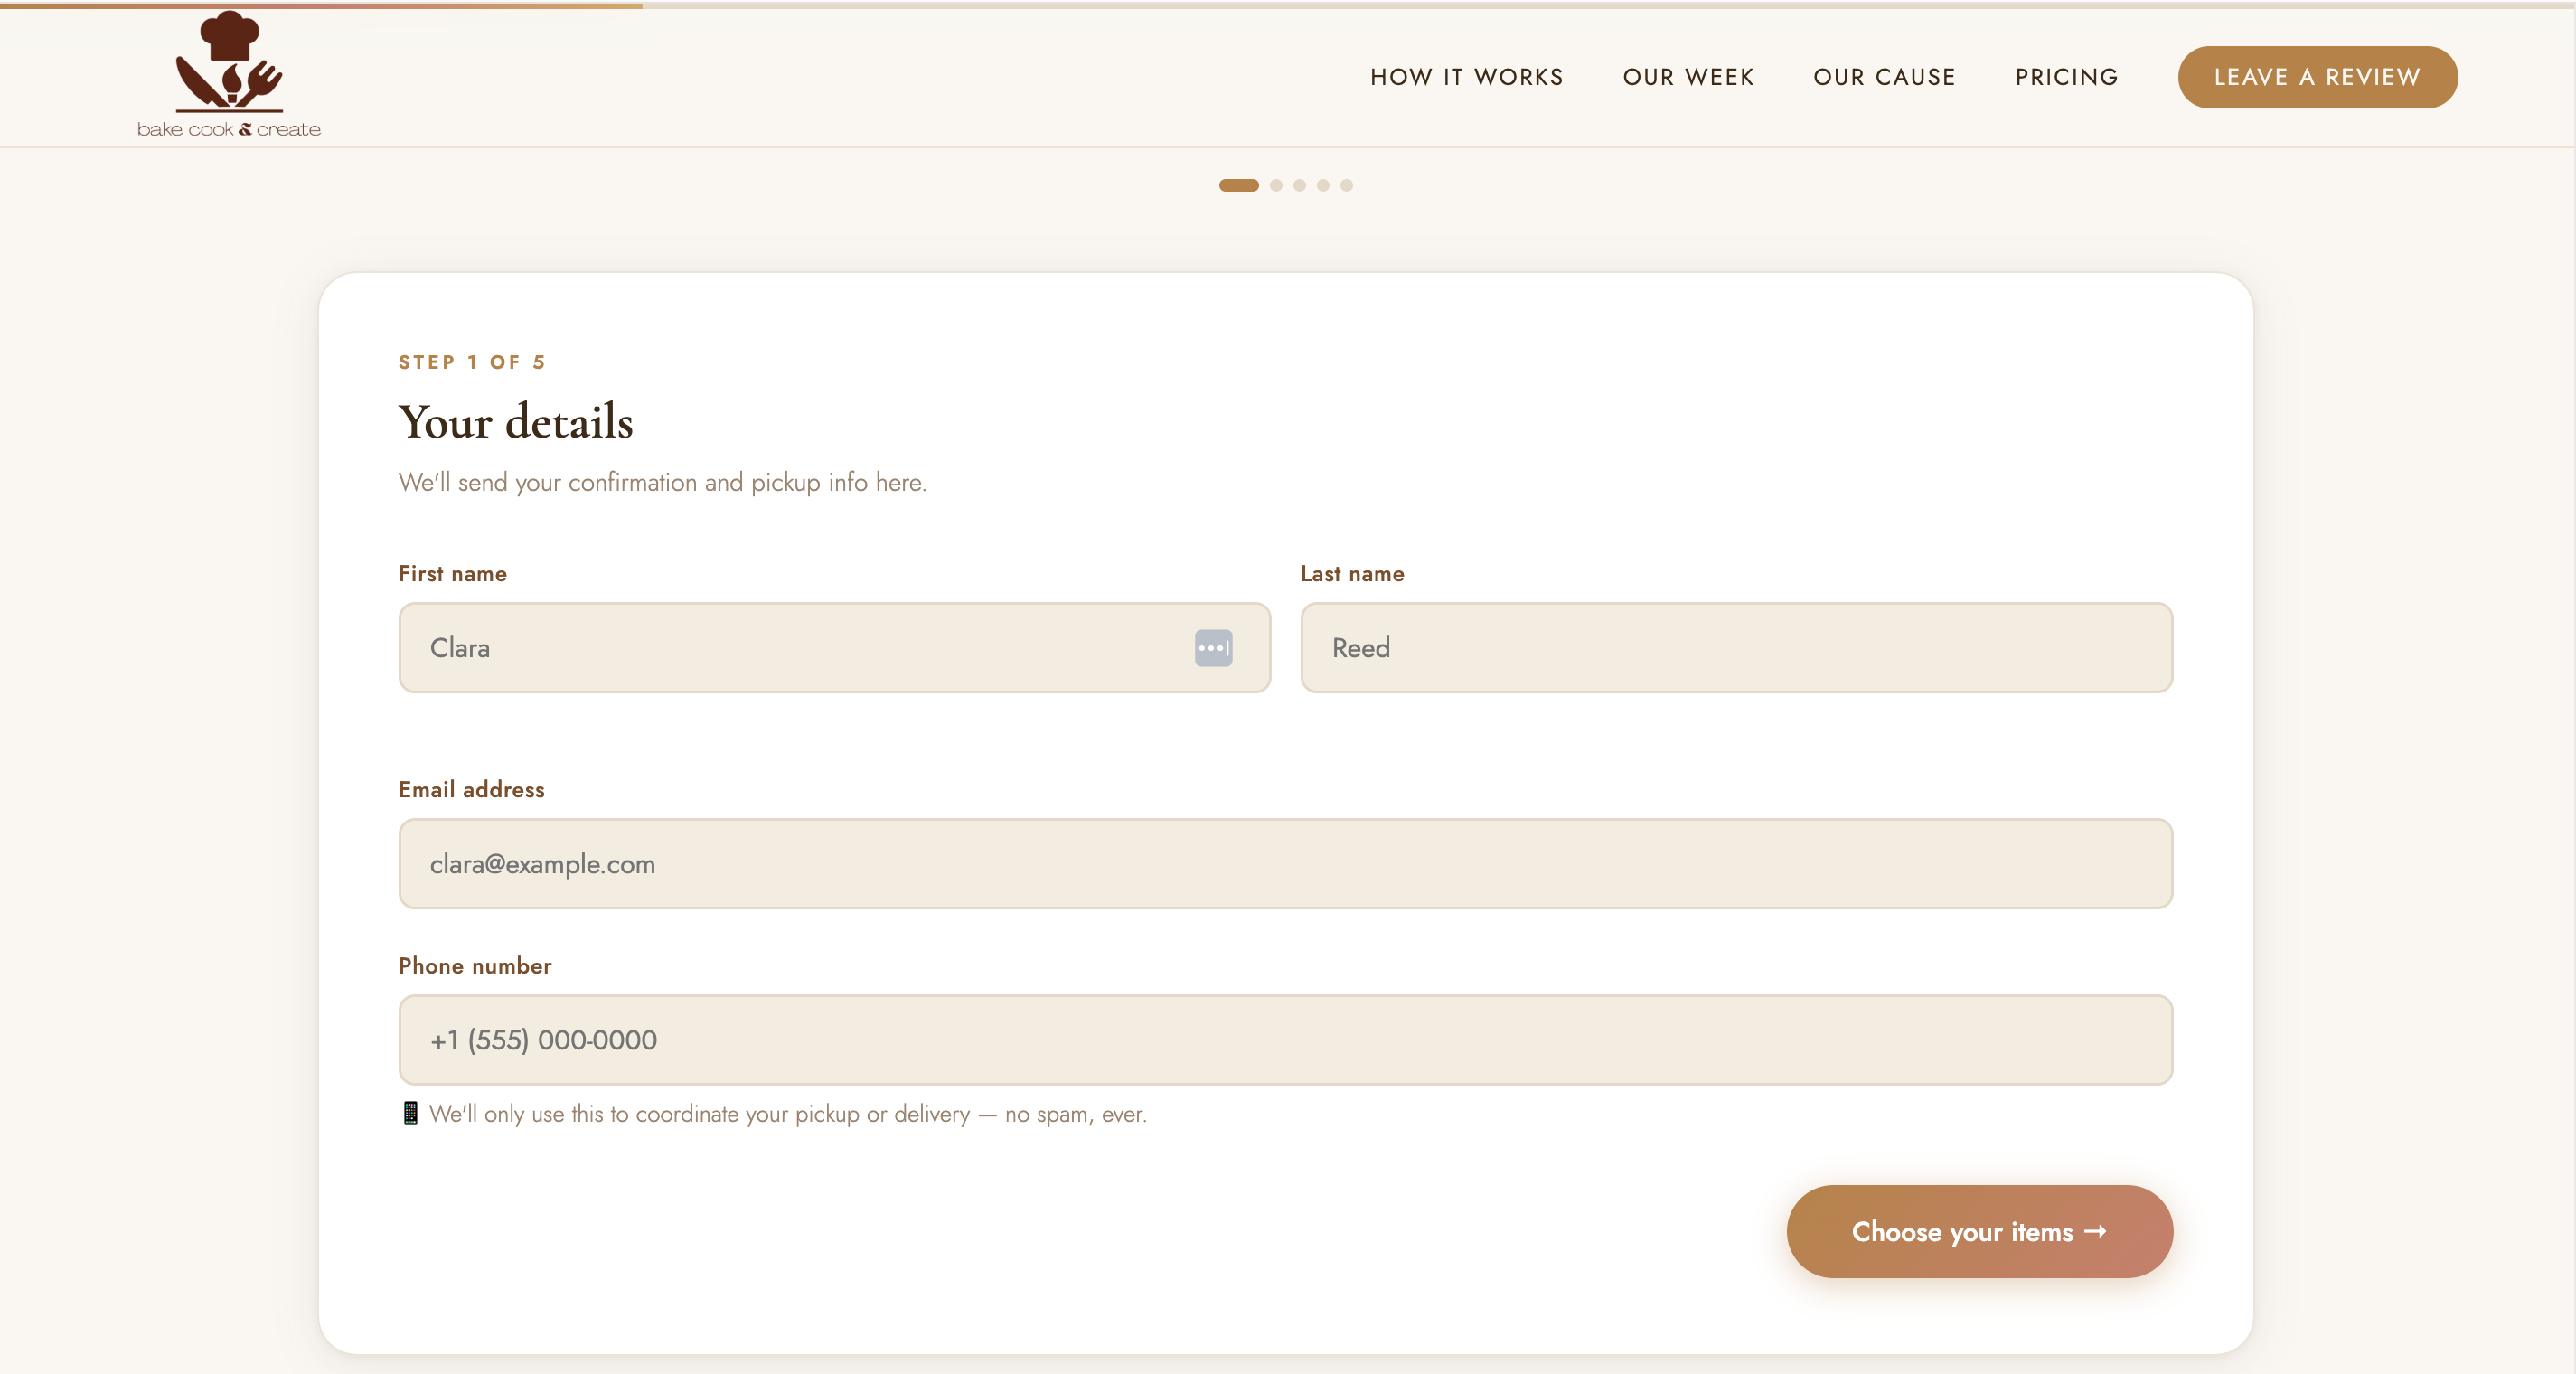This screenshot has height=1374, width=2576.
Task: Jump to the last step indicator dot
Action: click(x=1347, y=185)
